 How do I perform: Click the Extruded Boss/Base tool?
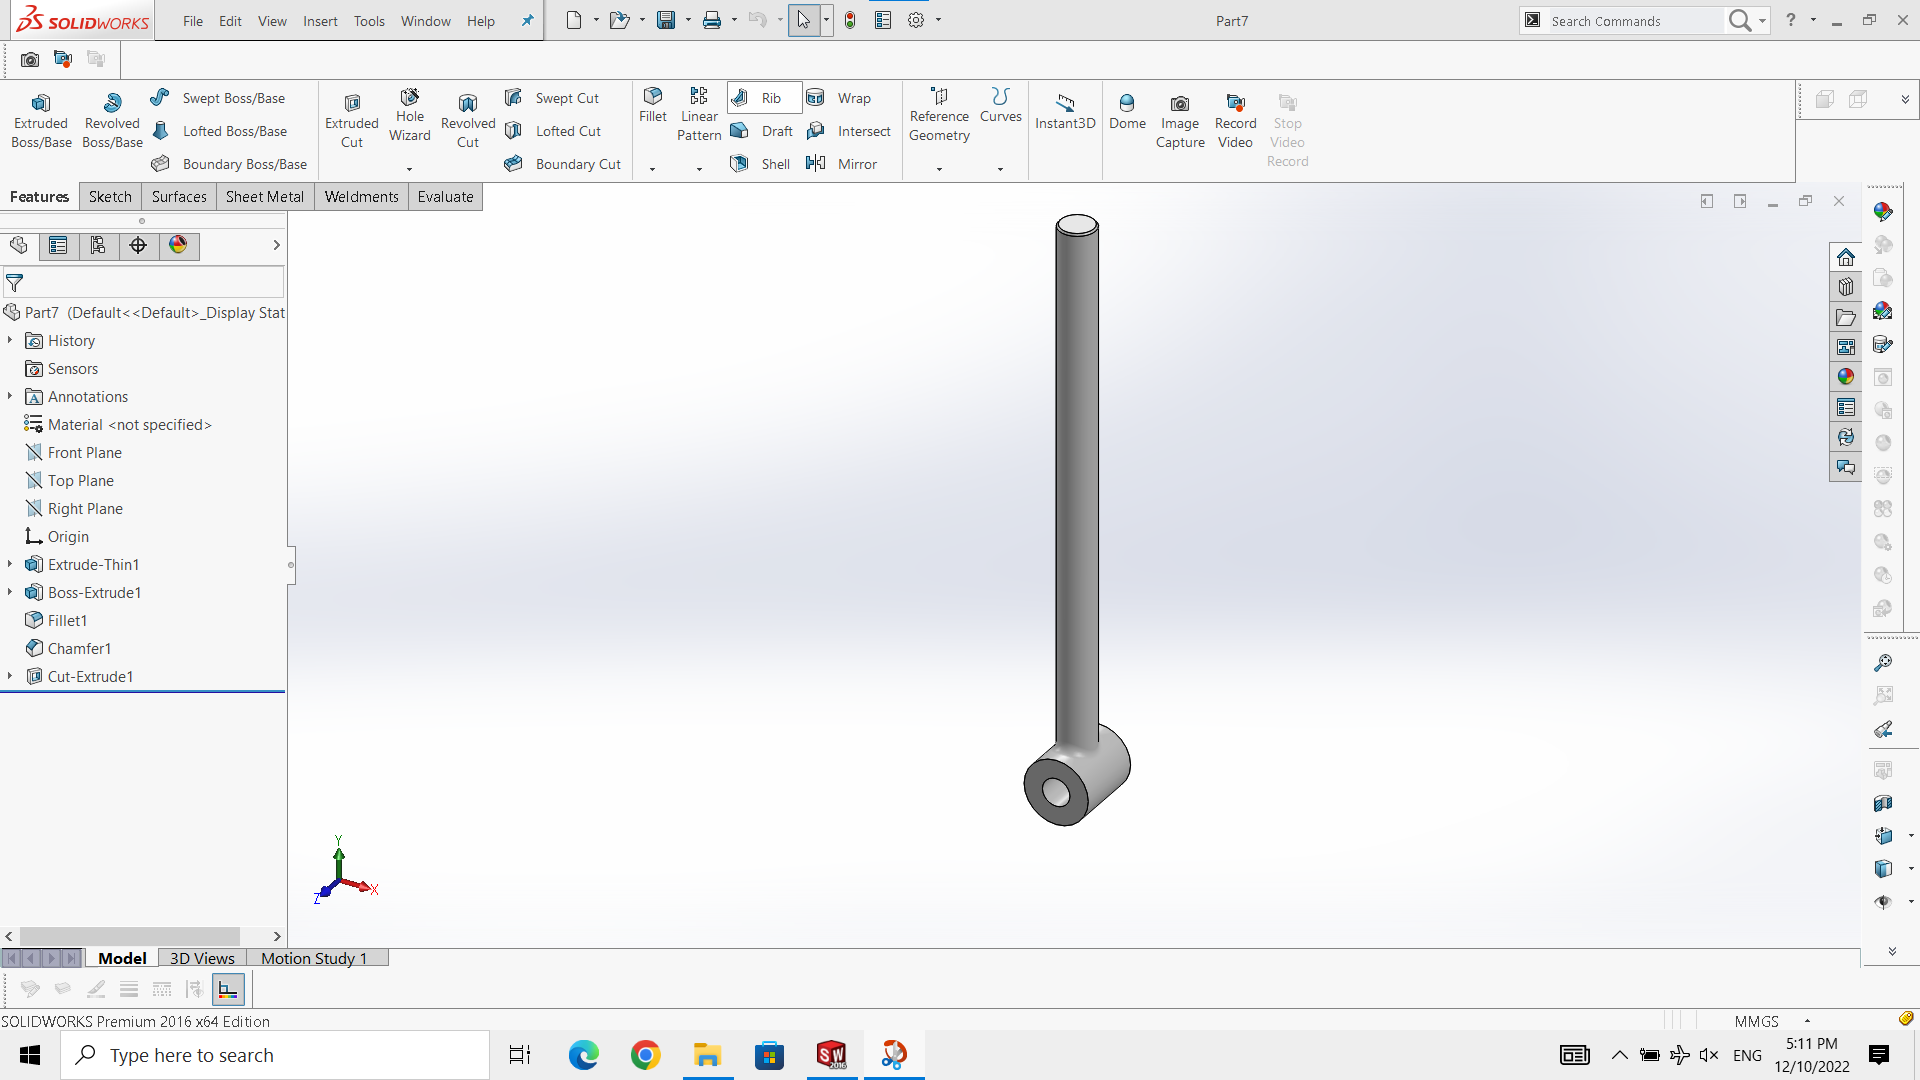tap(41, 121)
